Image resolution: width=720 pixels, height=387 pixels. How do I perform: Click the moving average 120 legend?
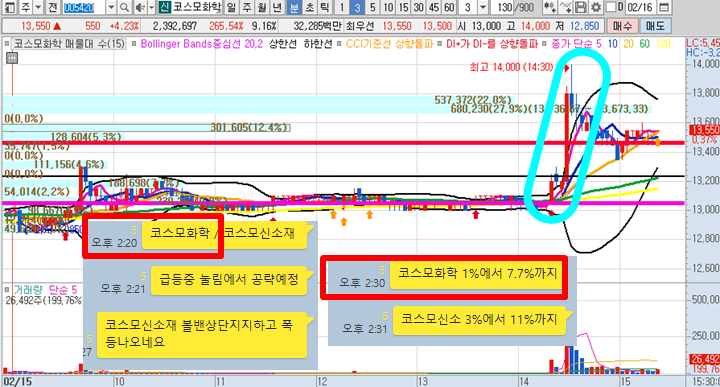click(x=664, y=44)
